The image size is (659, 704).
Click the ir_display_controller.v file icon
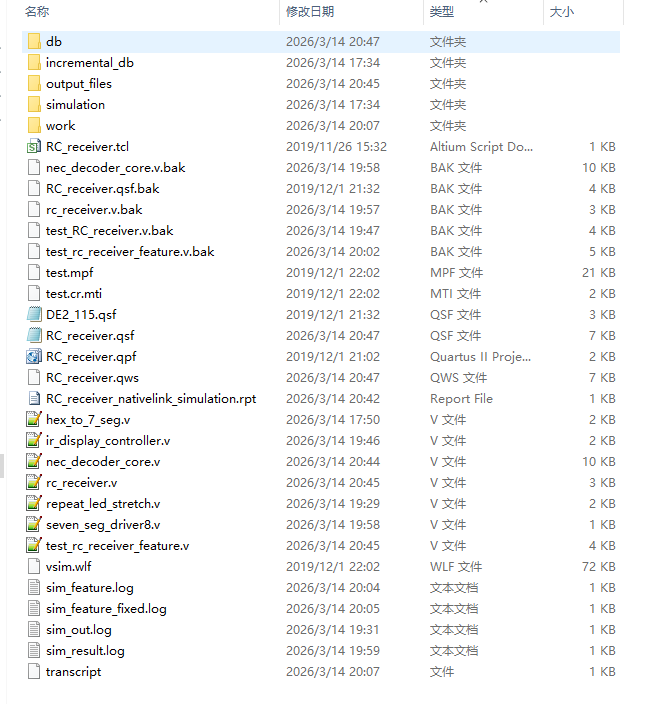point(34,440)
